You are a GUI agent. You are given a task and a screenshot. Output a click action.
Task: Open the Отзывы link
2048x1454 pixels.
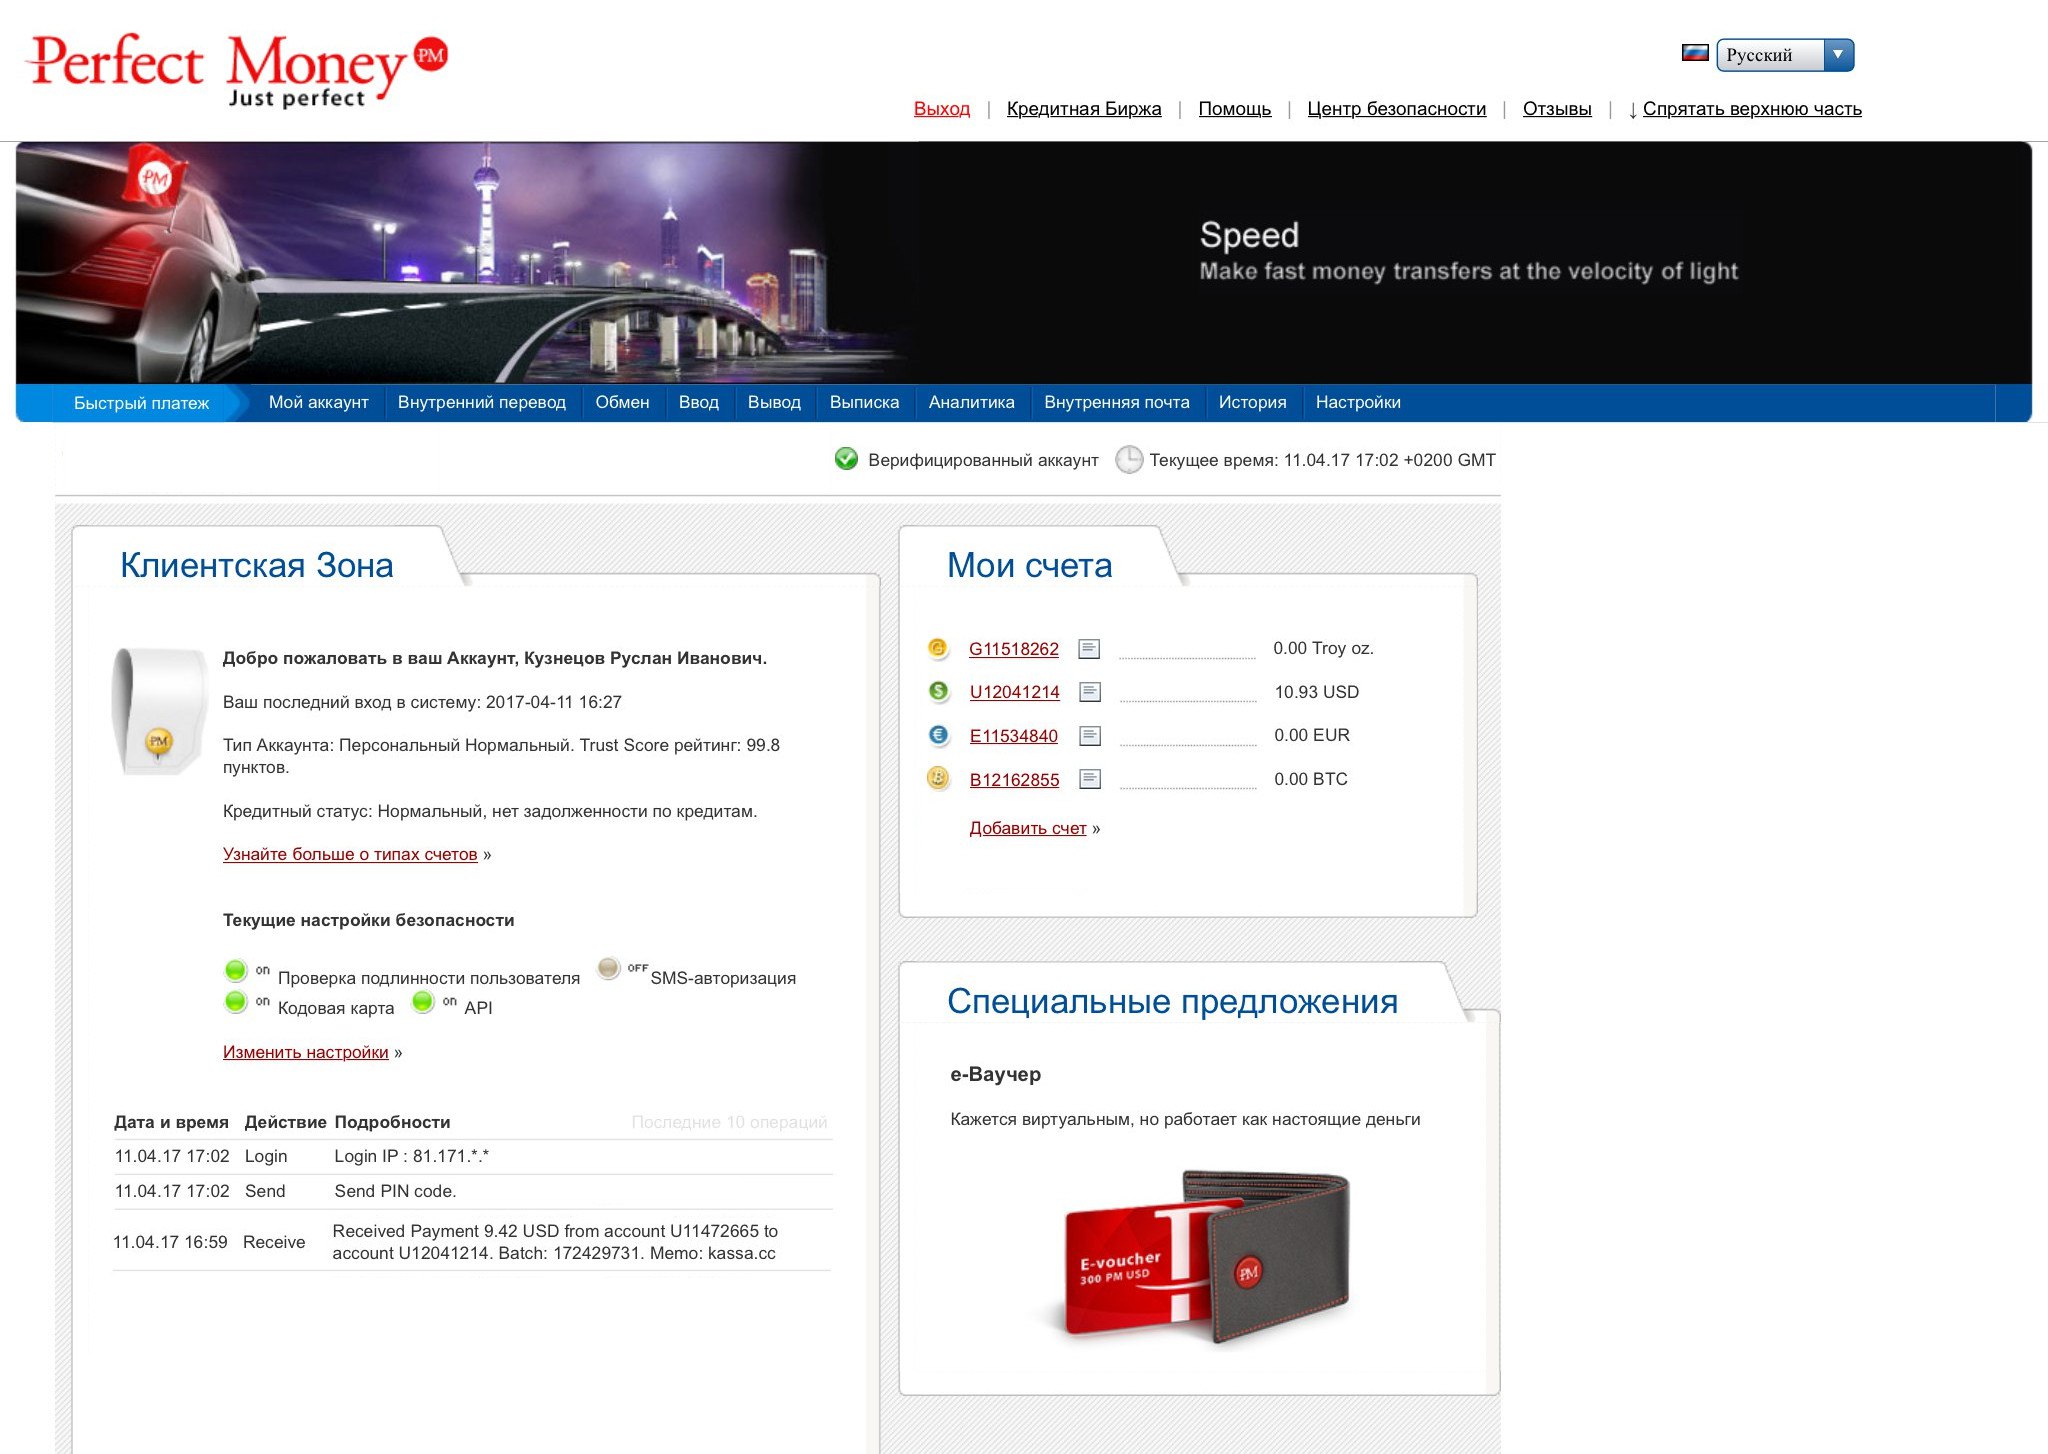[1557, 109]
